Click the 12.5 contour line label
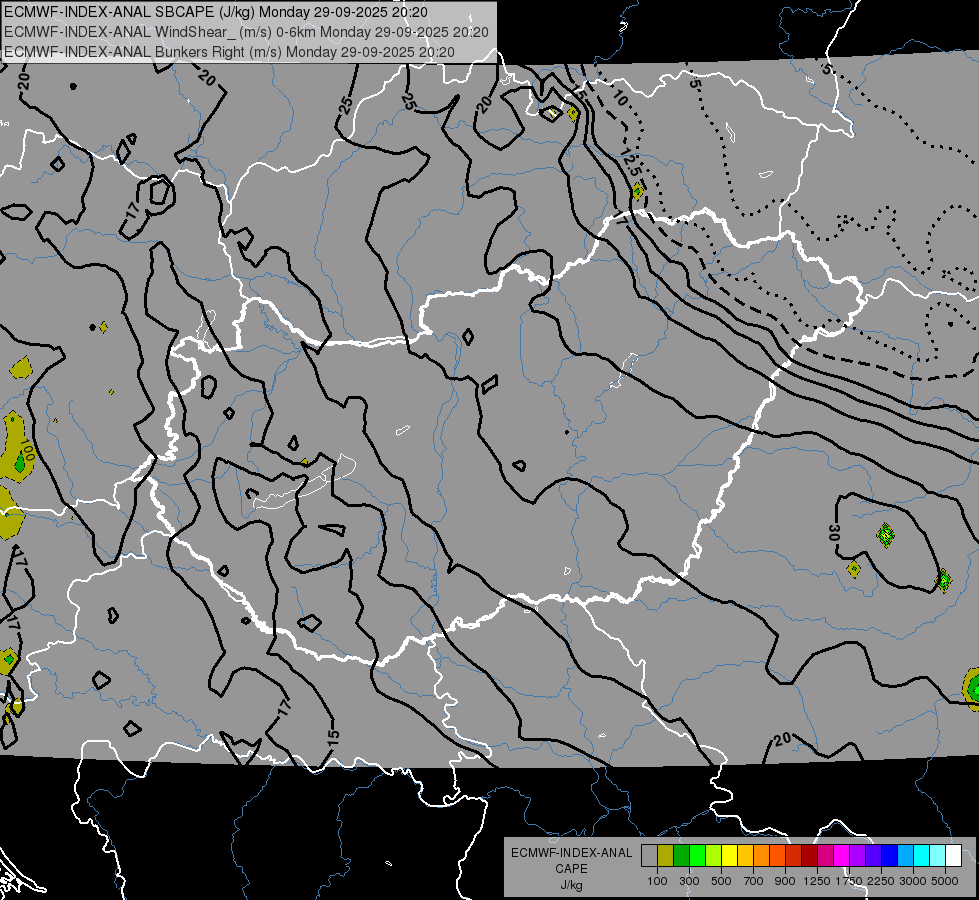979x900 pixels. [630, 163]
